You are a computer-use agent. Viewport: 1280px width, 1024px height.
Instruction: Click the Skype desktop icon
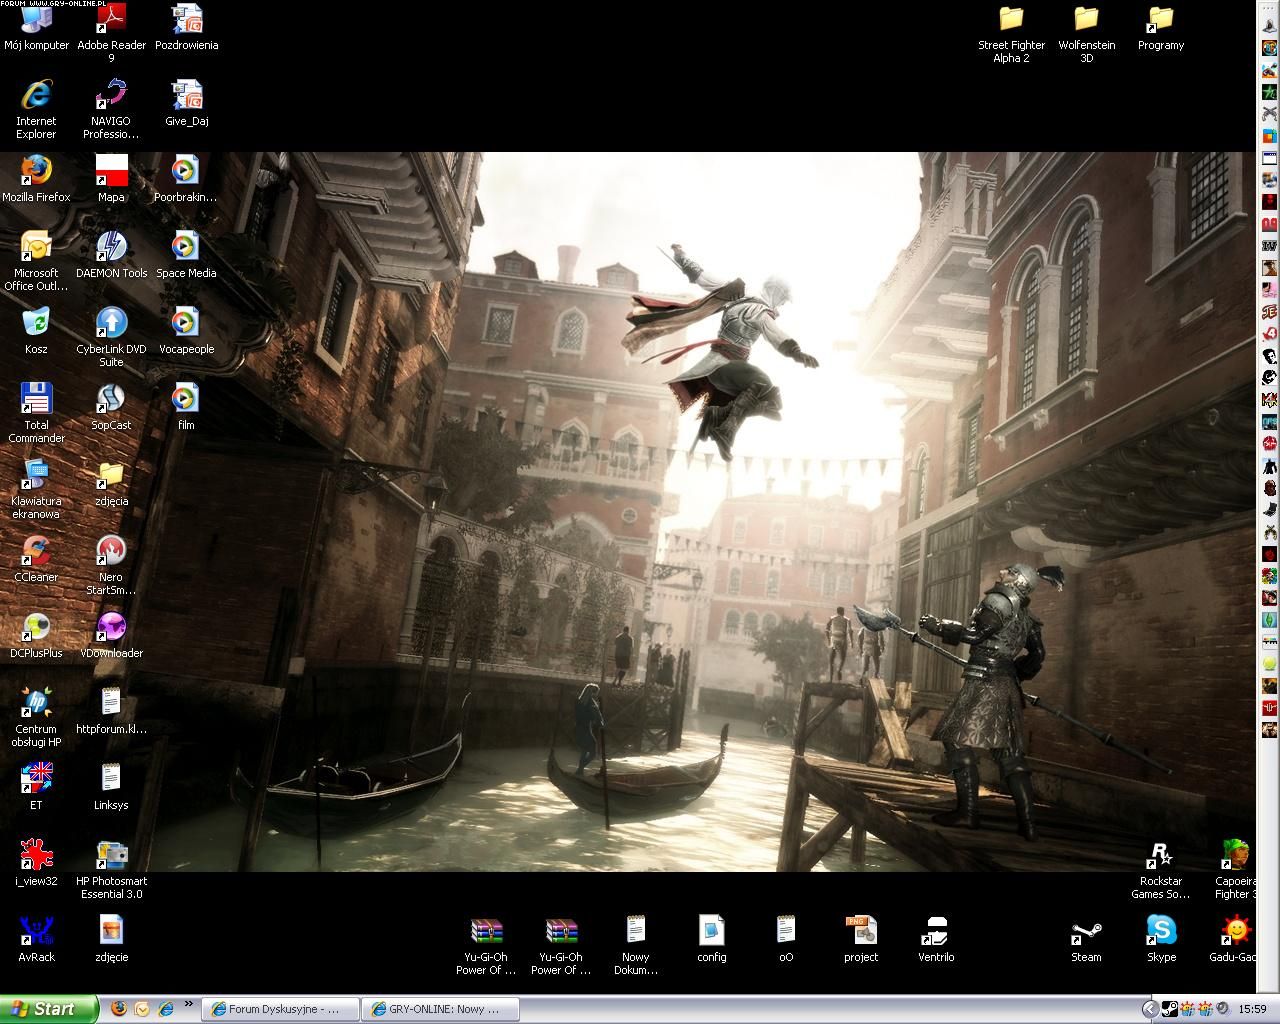click(1161, 933)
